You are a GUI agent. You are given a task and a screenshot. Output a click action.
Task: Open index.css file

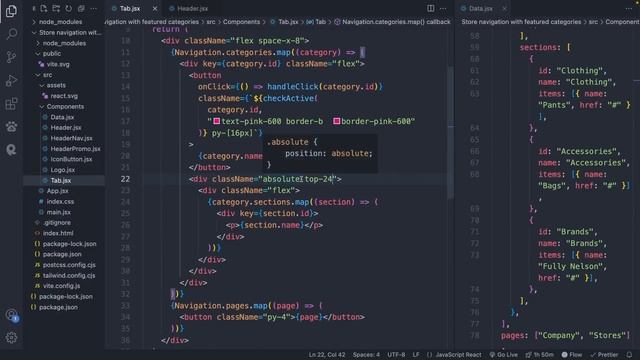60,202
